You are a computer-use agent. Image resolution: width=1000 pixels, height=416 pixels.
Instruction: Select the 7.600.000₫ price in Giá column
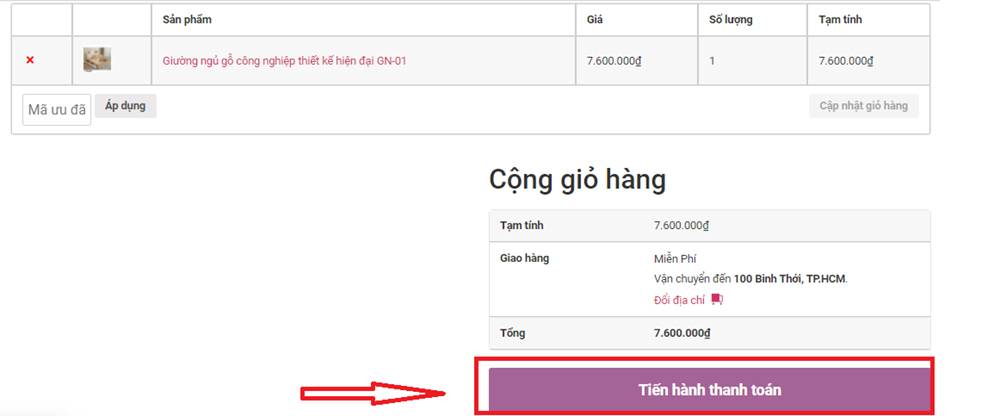click(614, 61)
